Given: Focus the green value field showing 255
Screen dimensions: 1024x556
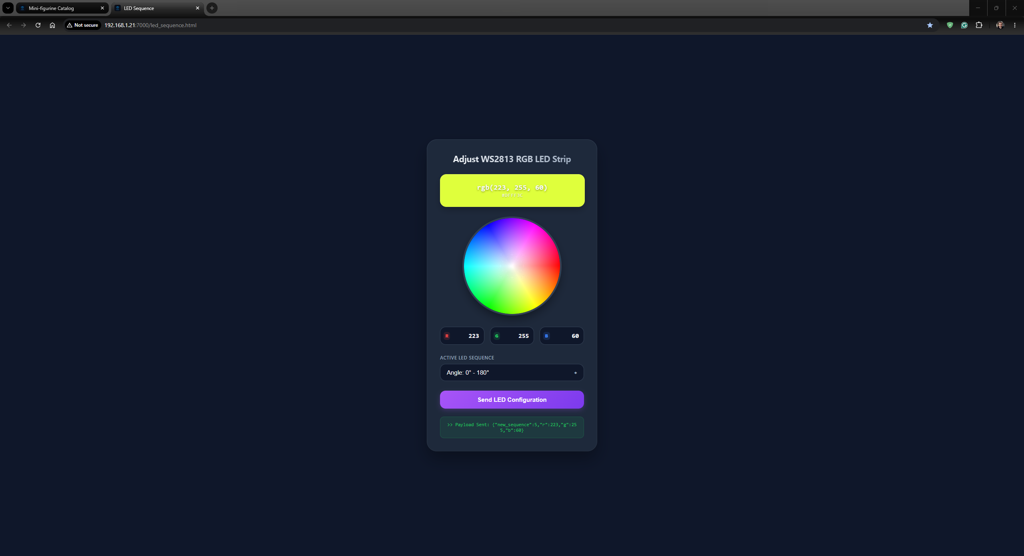Looking at the screenshot, I should pyautogui.click(x=511, y=336).
